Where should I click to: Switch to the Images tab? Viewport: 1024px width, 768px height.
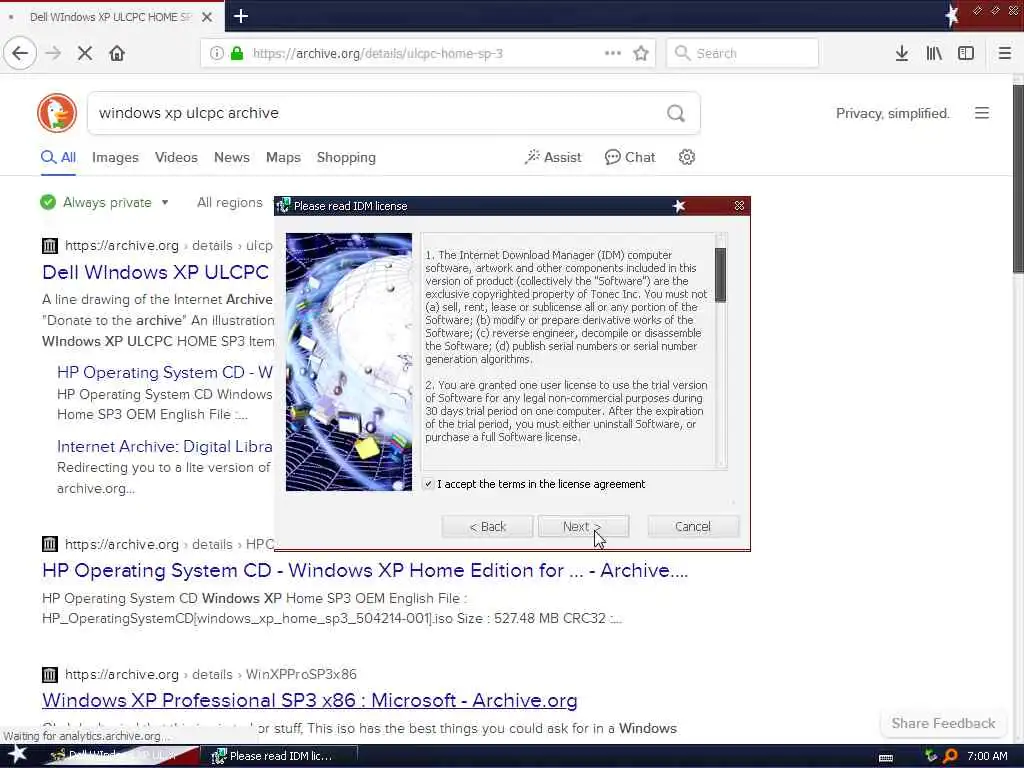[x=115, y=157]
